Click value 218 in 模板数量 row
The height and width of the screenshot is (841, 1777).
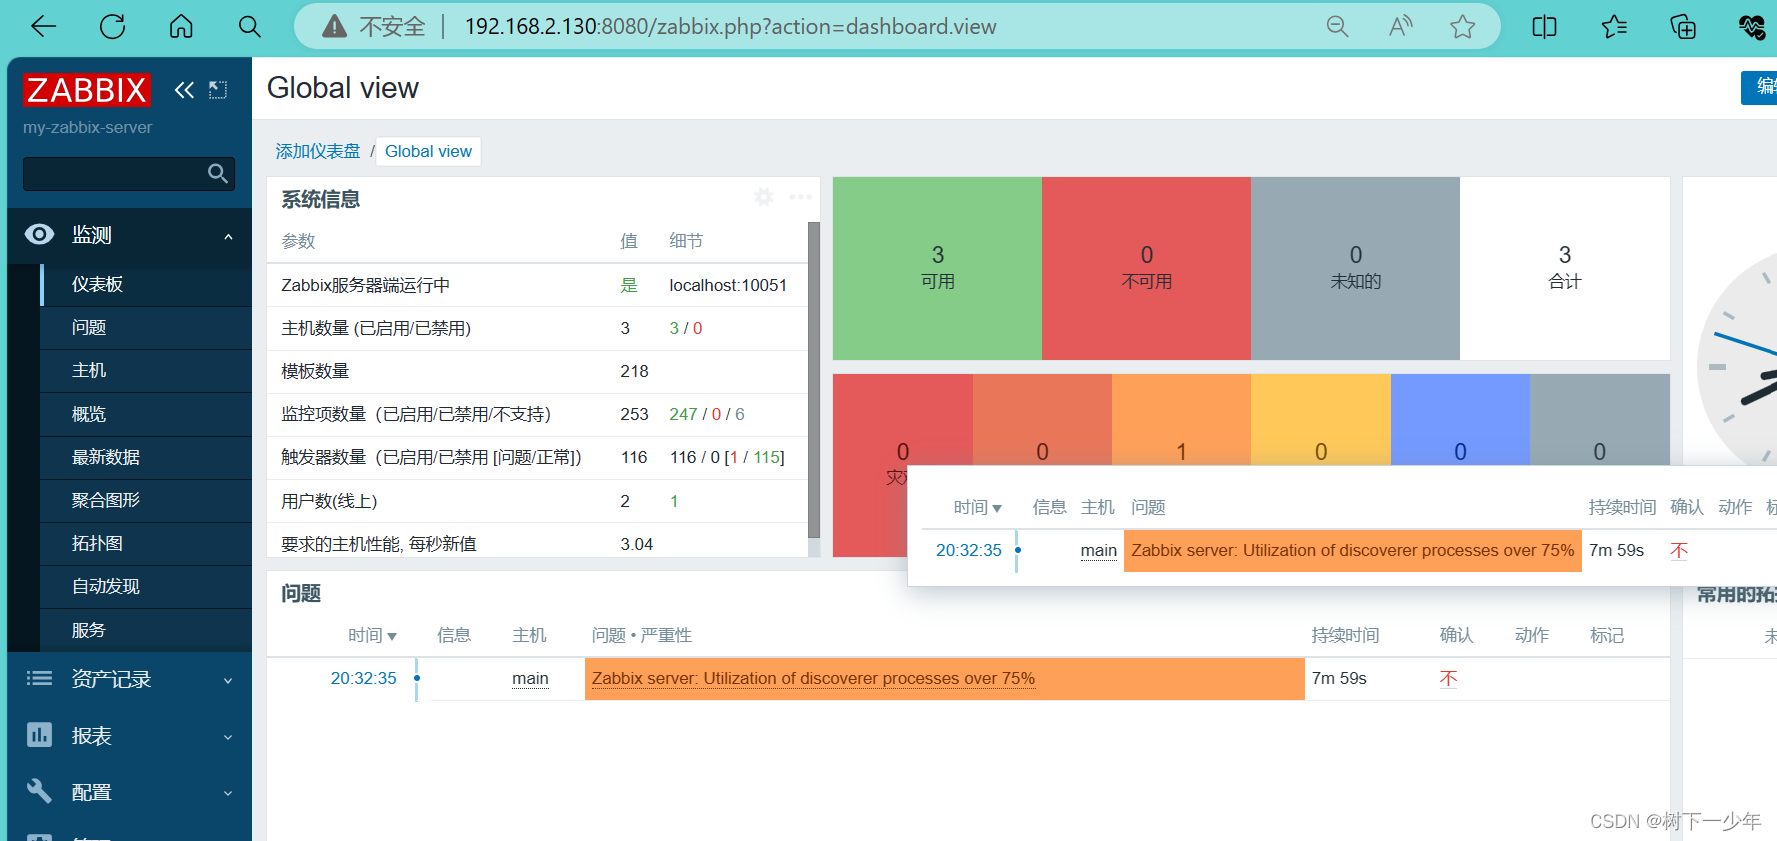tap(634, 371)
